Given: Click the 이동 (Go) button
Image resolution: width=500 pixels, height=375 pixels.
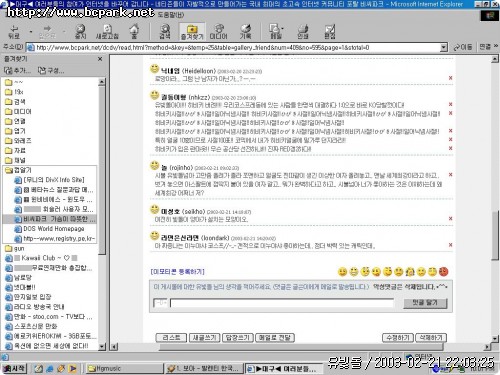Looking at the screenshot, I should [x=462, y=47].
